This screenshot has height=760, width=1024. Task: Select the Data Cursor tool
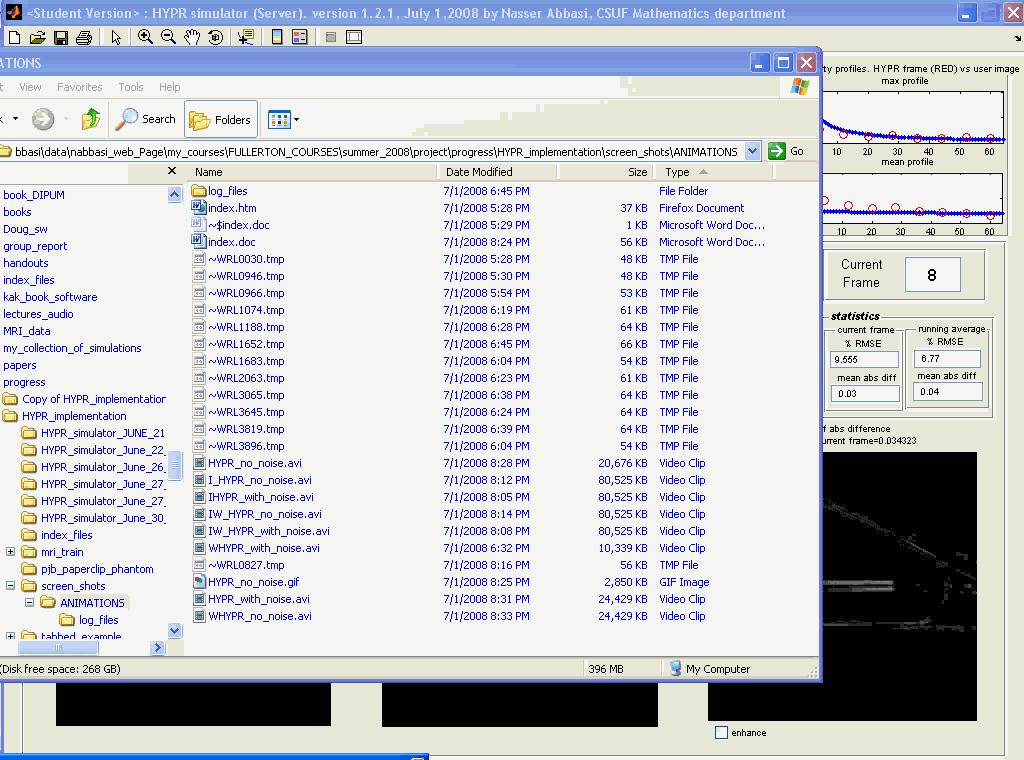pyautogui.click(x=246, y=37)
